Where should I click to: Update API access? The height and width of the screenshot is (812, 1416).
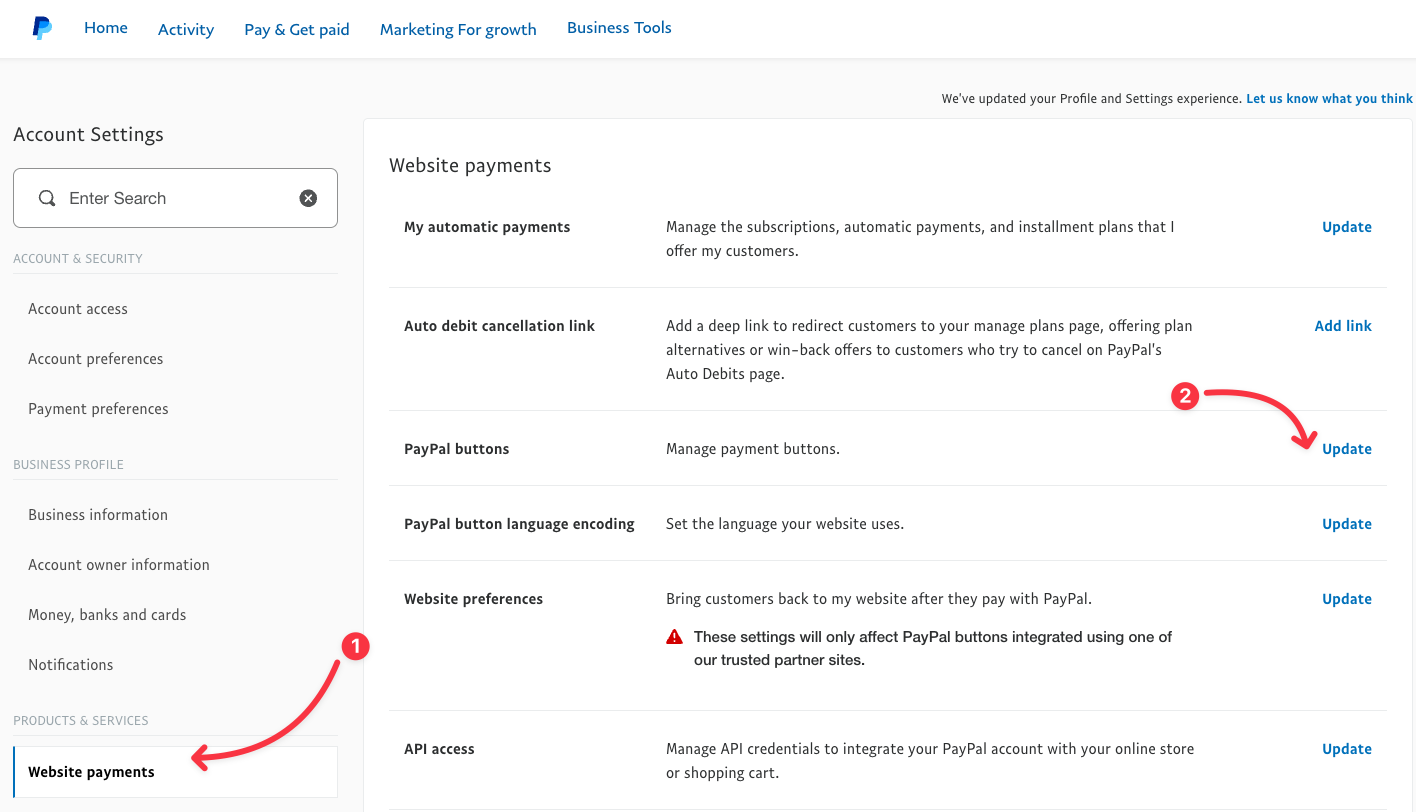1347,749
